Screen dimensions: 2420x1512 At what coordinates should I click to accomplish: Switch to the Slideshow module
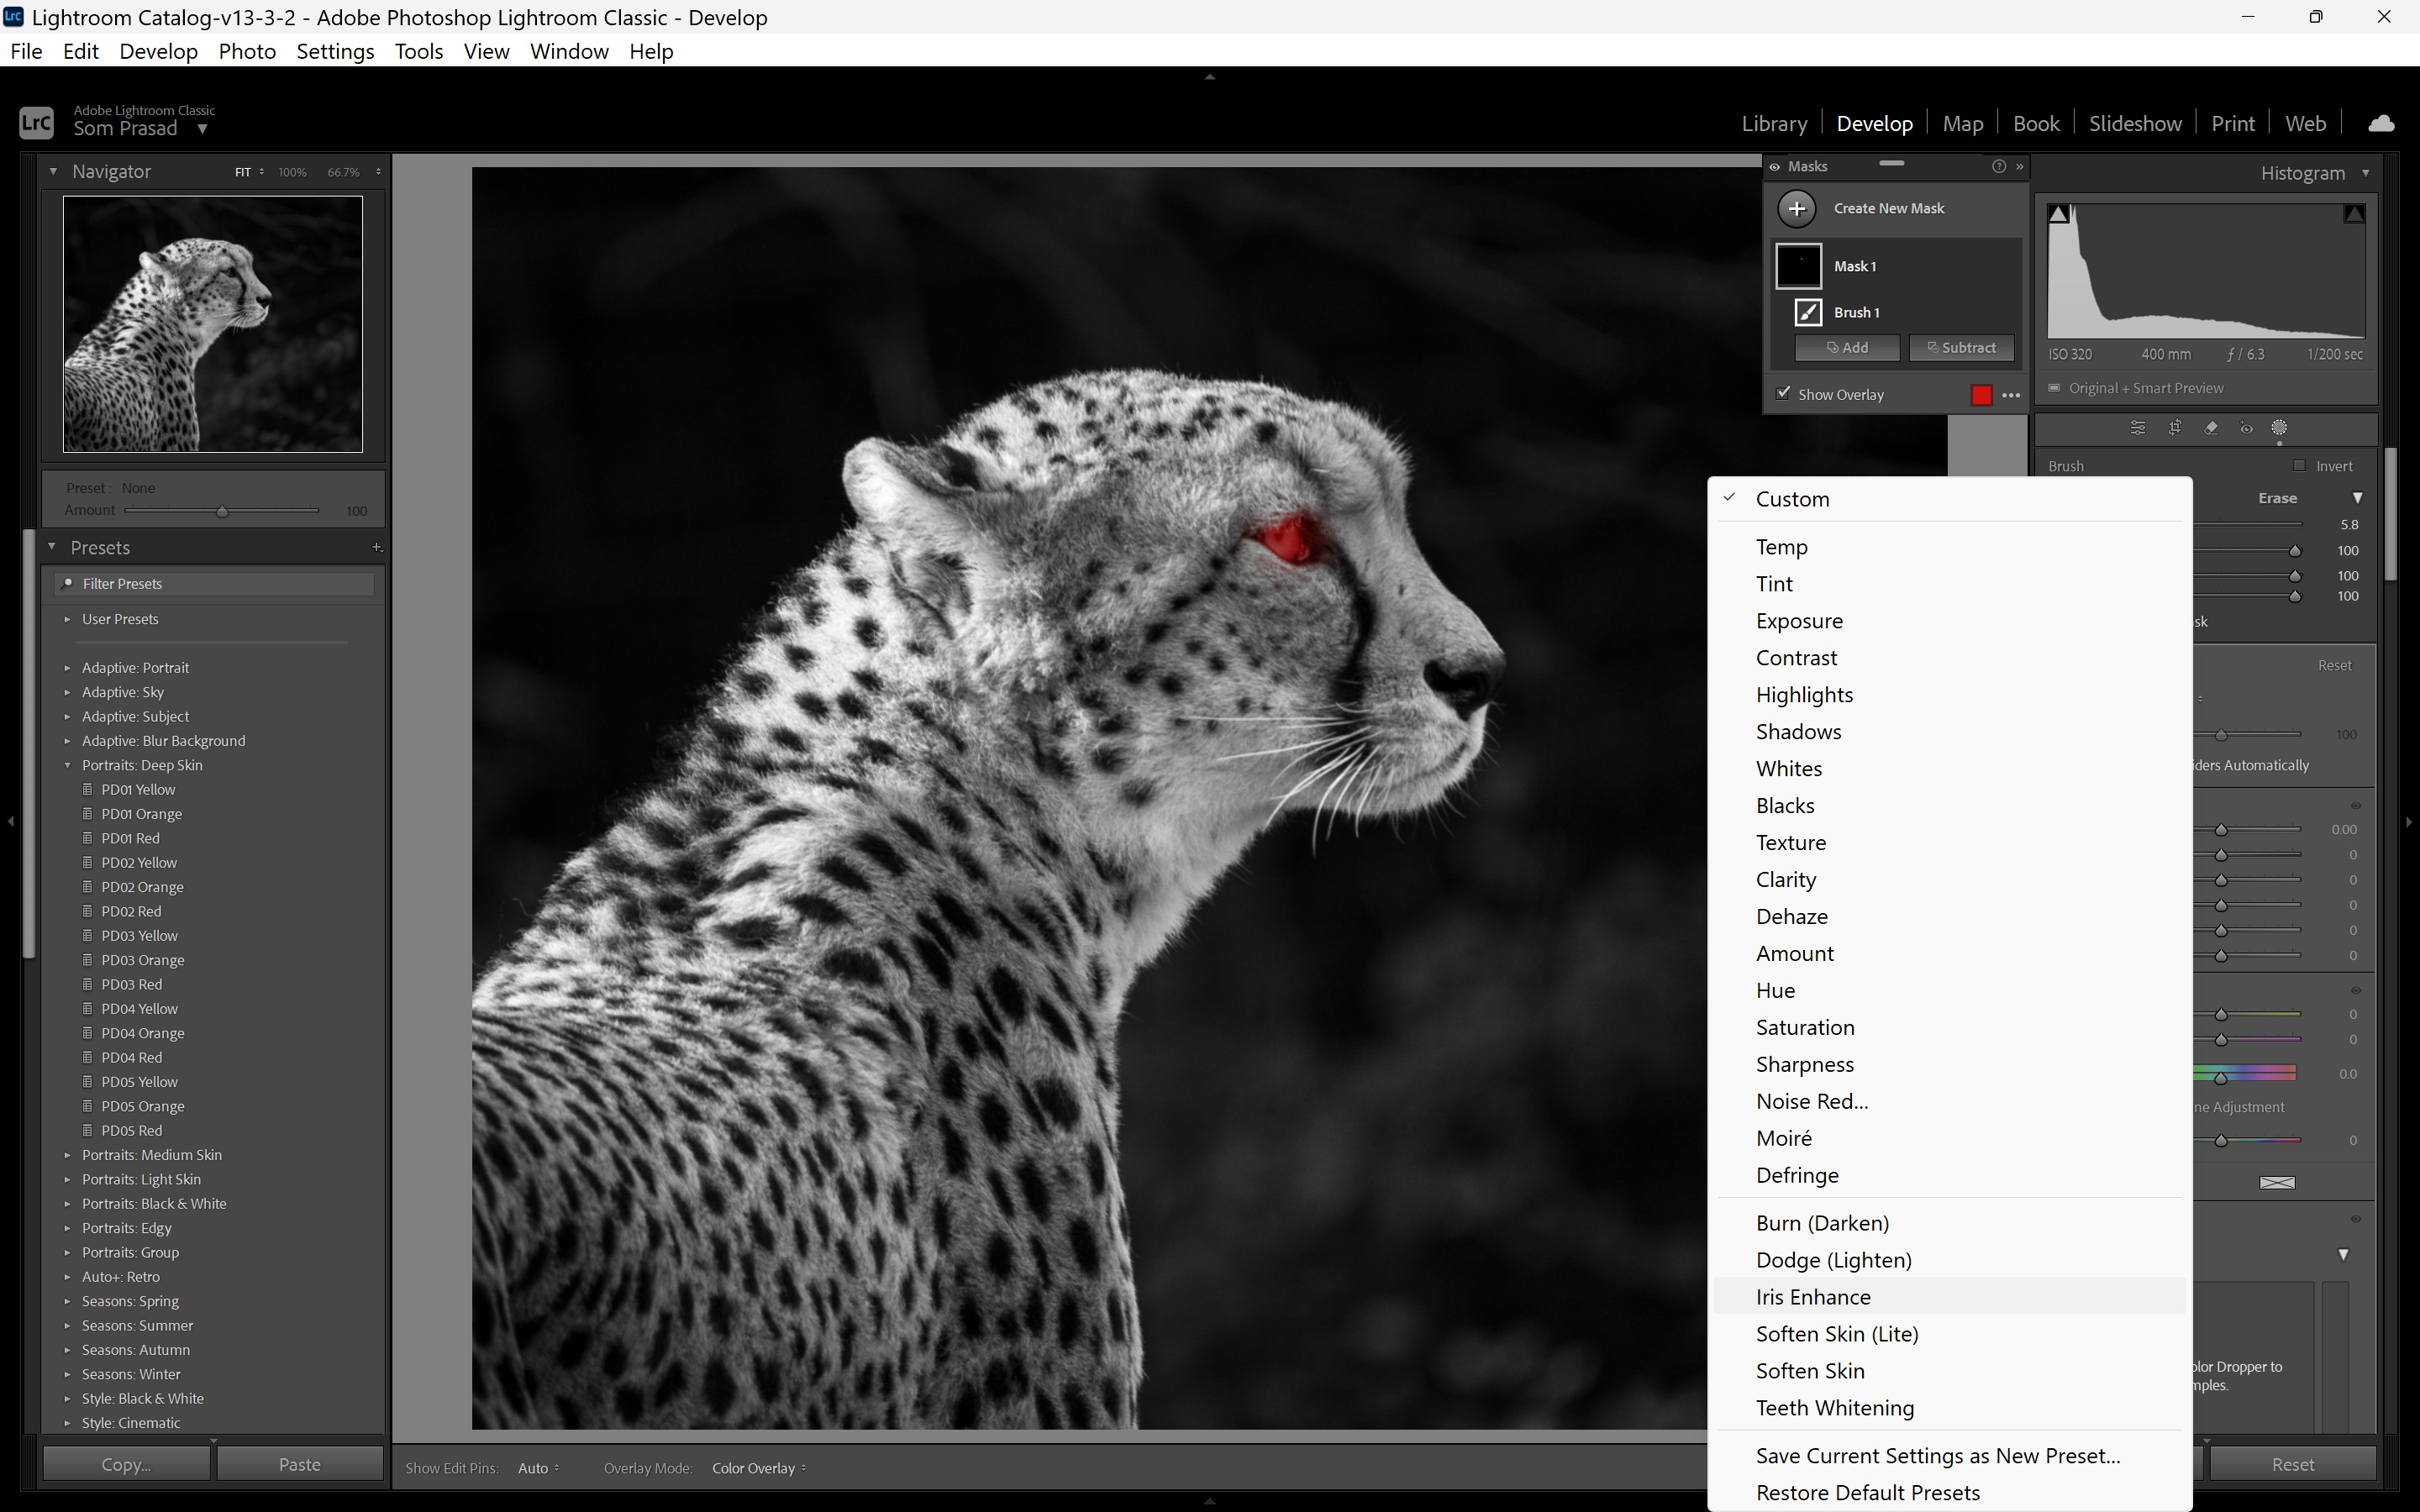pyautogui.click(x=2134, y=123)
